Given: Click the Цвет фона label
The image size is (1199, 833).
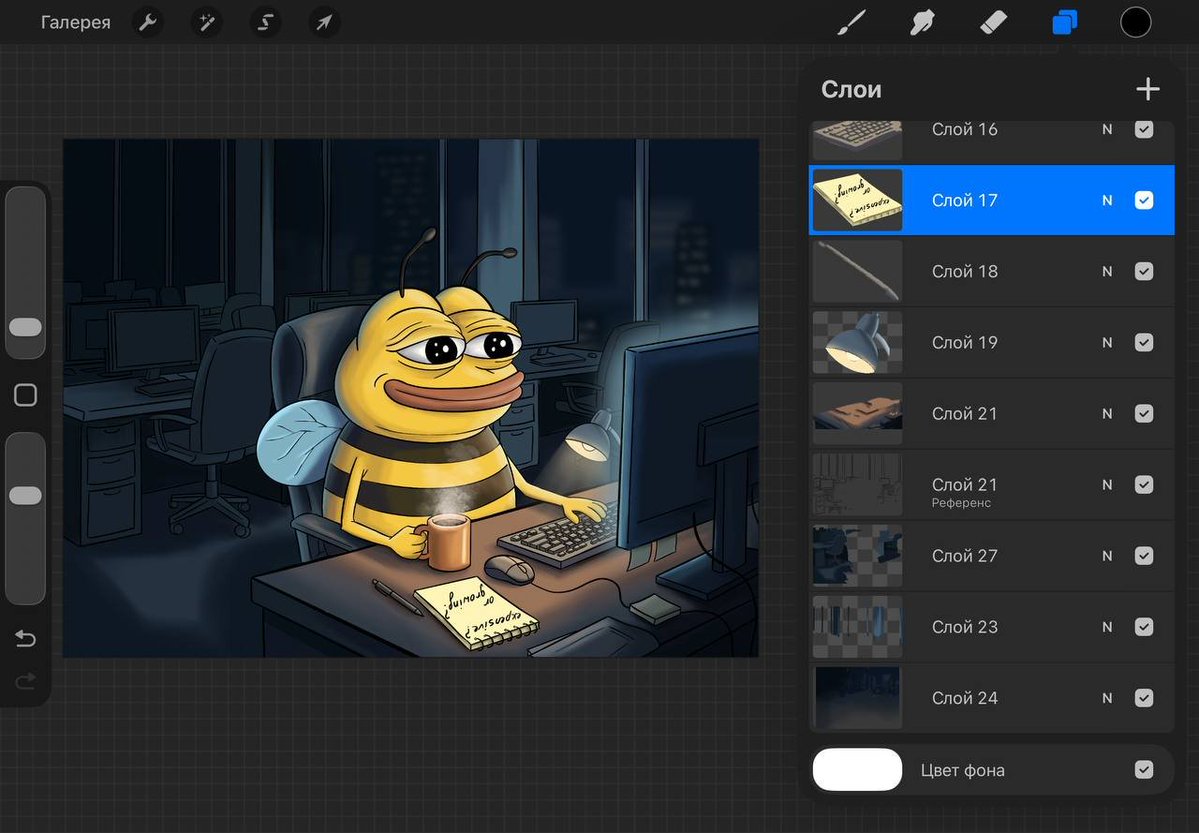Looking at the screenshot, I should [963, 770].
